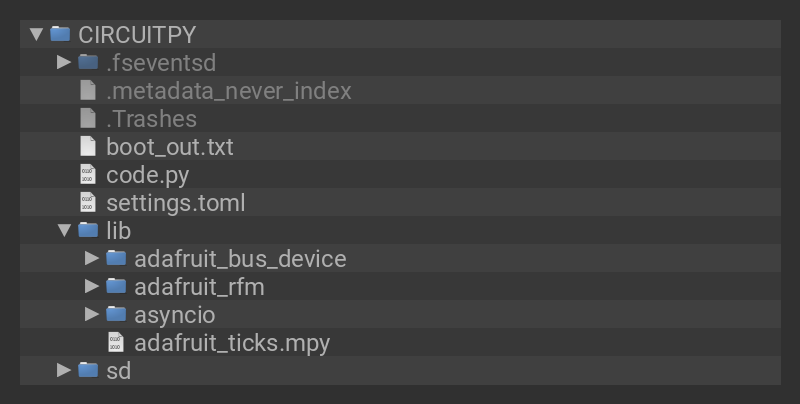Click the lib folder icon

(x=88, y=230)
